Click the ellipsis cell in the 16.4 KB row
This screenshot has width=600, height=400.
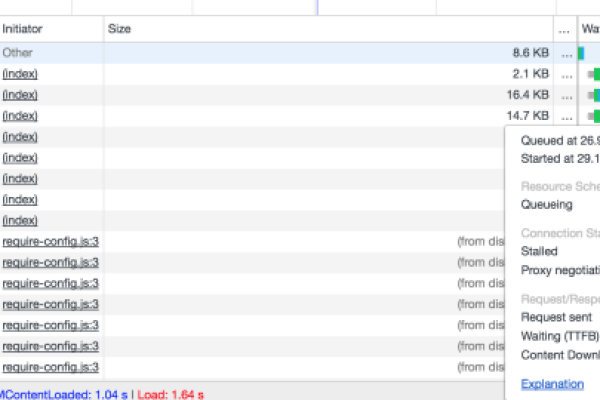pyautogui.click(x=567, y=95)
